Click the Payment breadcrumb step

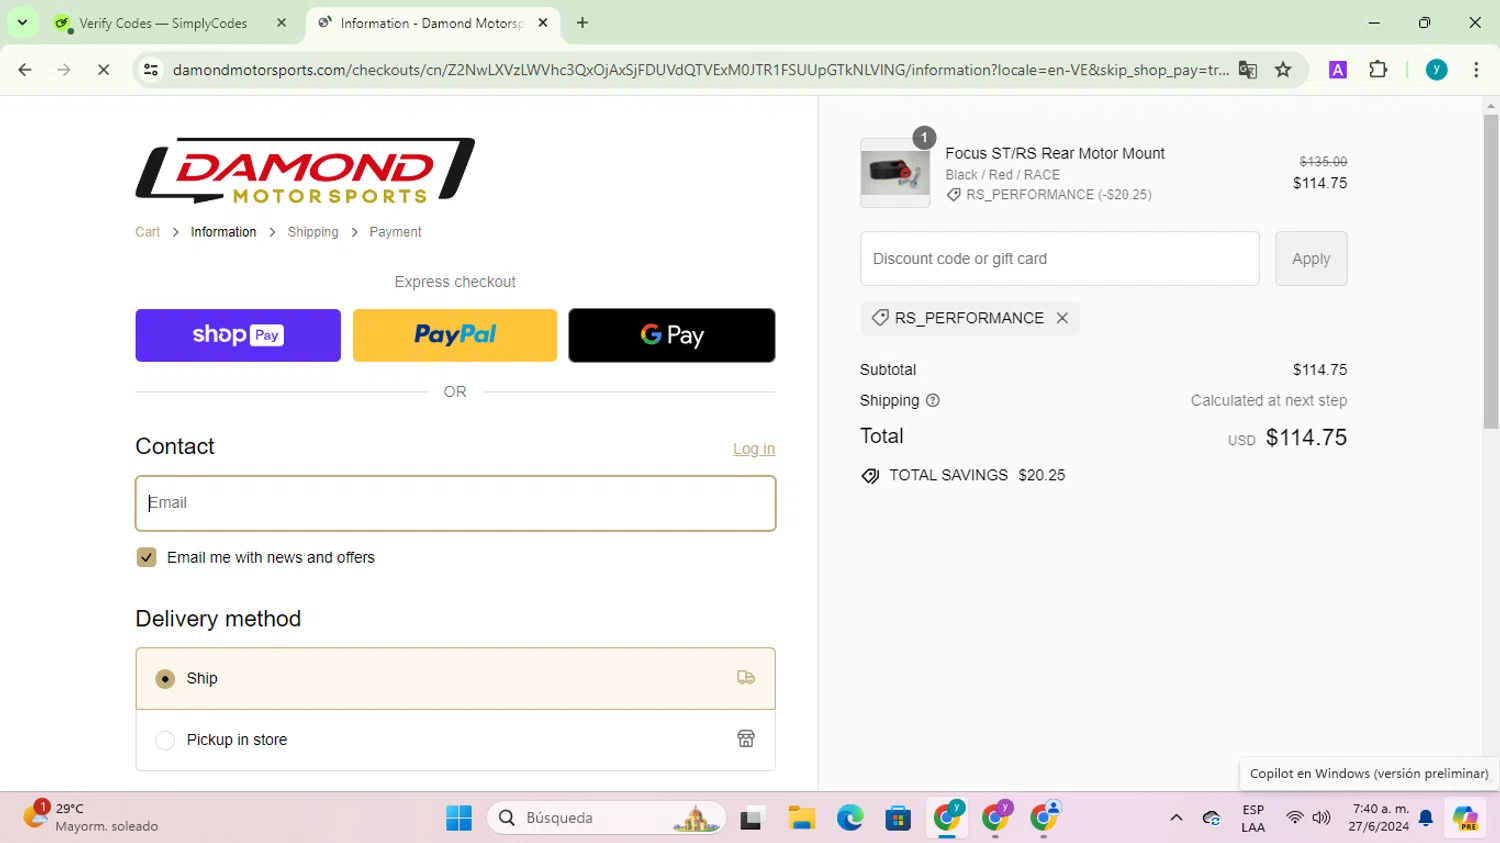[x=395, y=232]
